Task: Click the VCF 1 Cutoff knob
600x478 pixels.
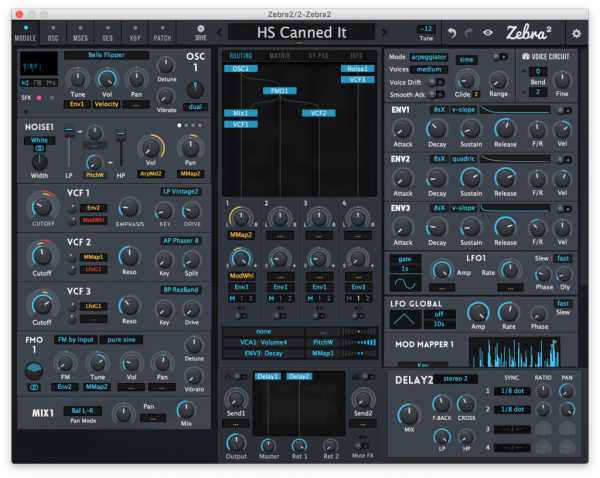Action: [42, 207]
